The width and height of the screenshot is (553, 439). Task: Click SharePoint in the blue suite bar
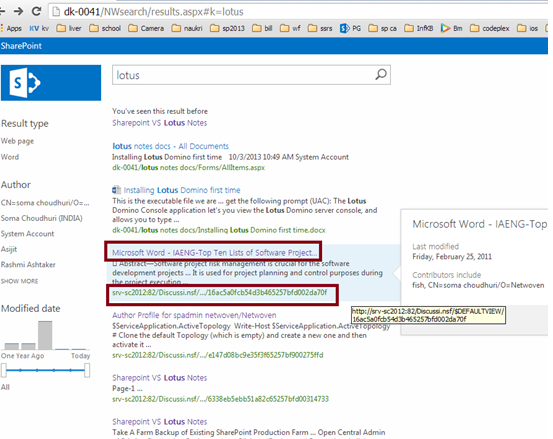pos(21,46)
